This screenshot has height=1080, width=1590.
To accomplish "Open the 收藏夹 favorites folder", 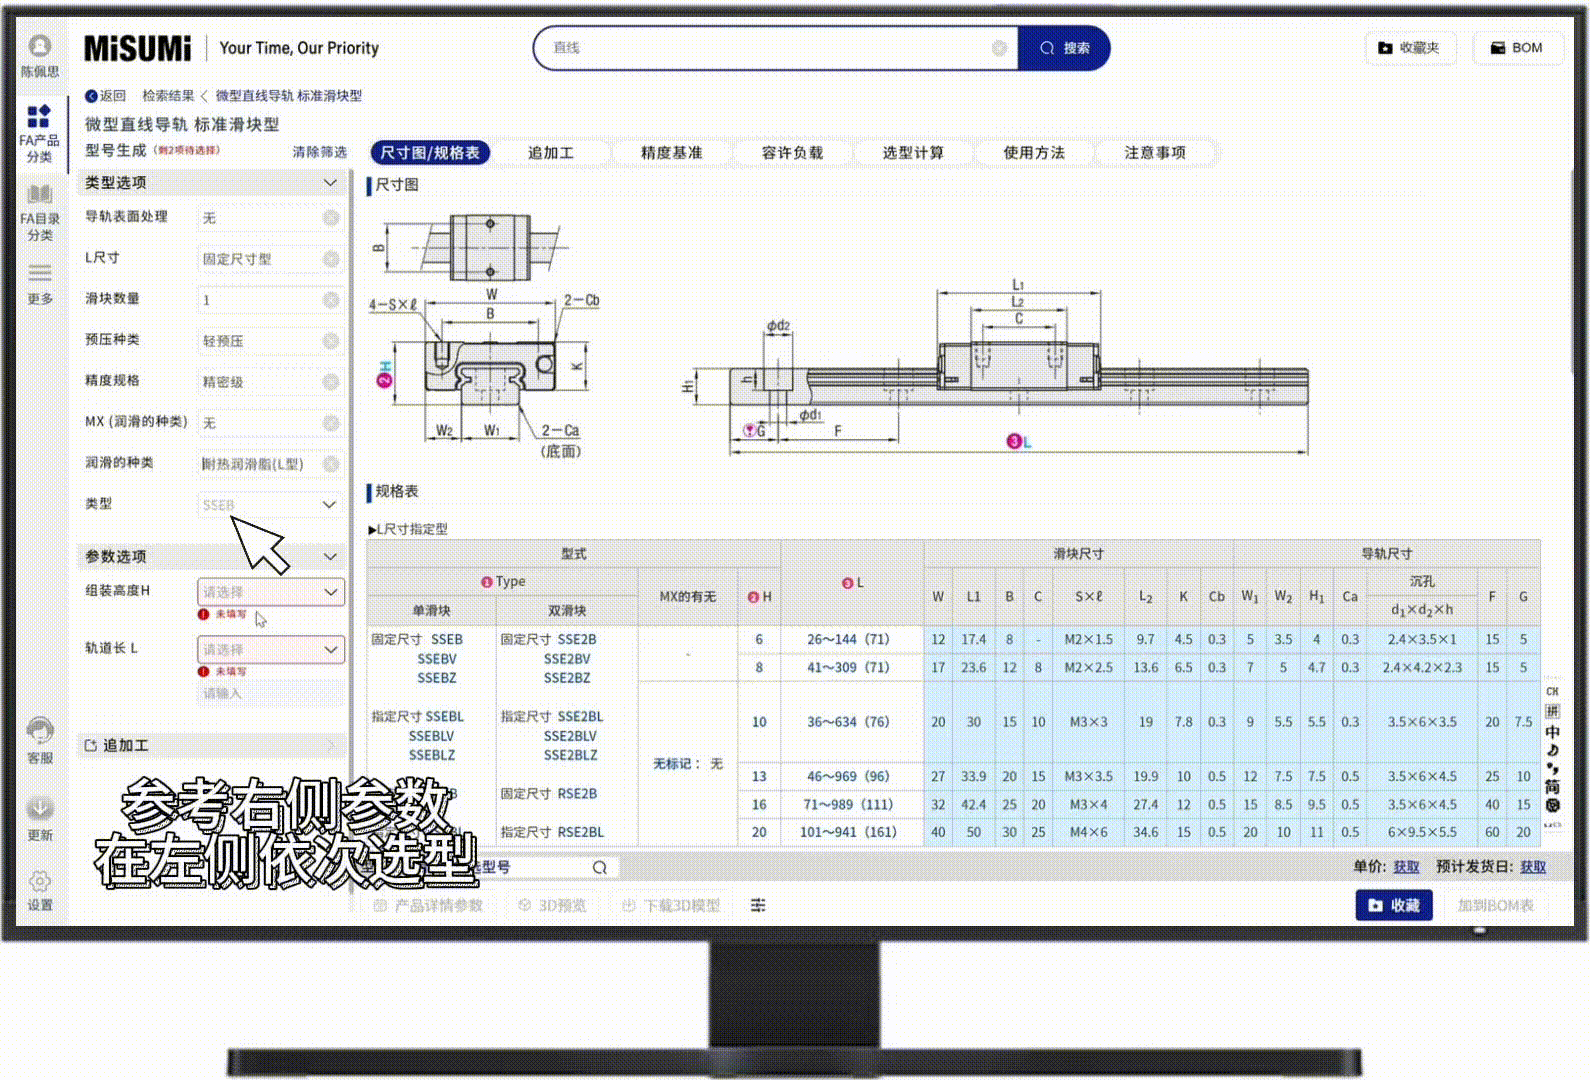I will (1409, 48).
